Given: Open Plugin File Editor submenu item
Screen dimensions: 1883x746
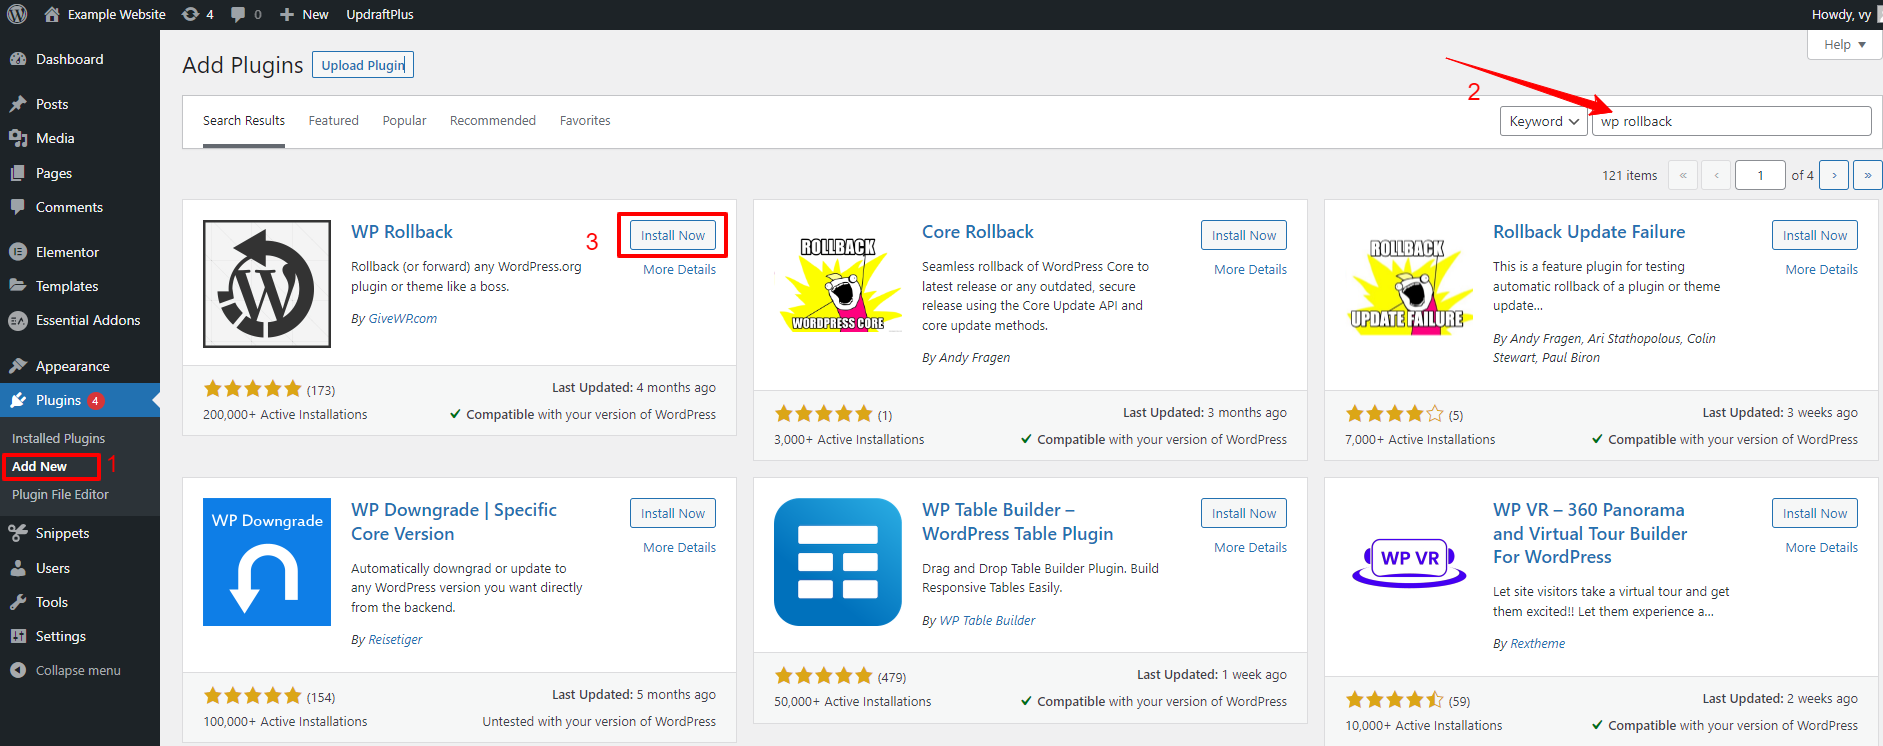Looking at the screenshot, I should pos(60,495).
